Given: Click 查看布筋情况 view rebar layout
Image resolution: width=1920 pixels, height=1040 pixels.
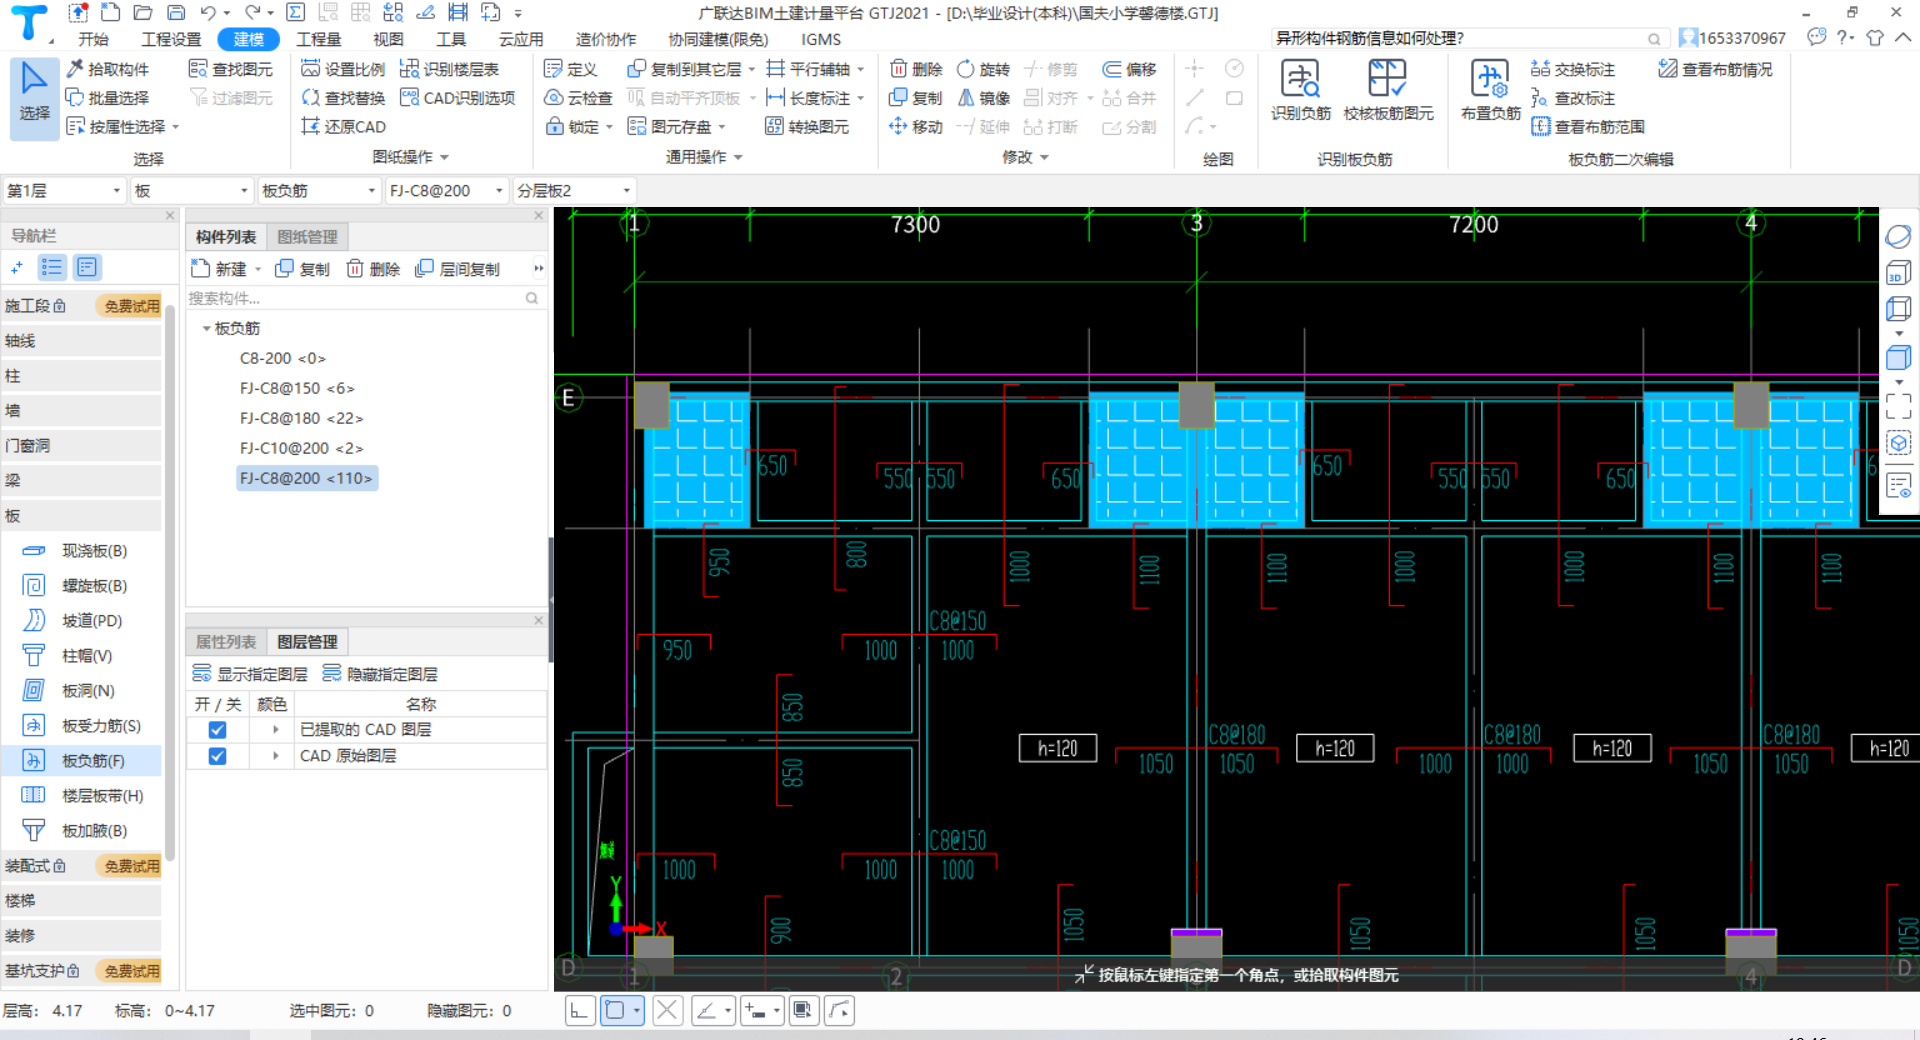Looking at the screenshot, I should tap(1715, 69).
